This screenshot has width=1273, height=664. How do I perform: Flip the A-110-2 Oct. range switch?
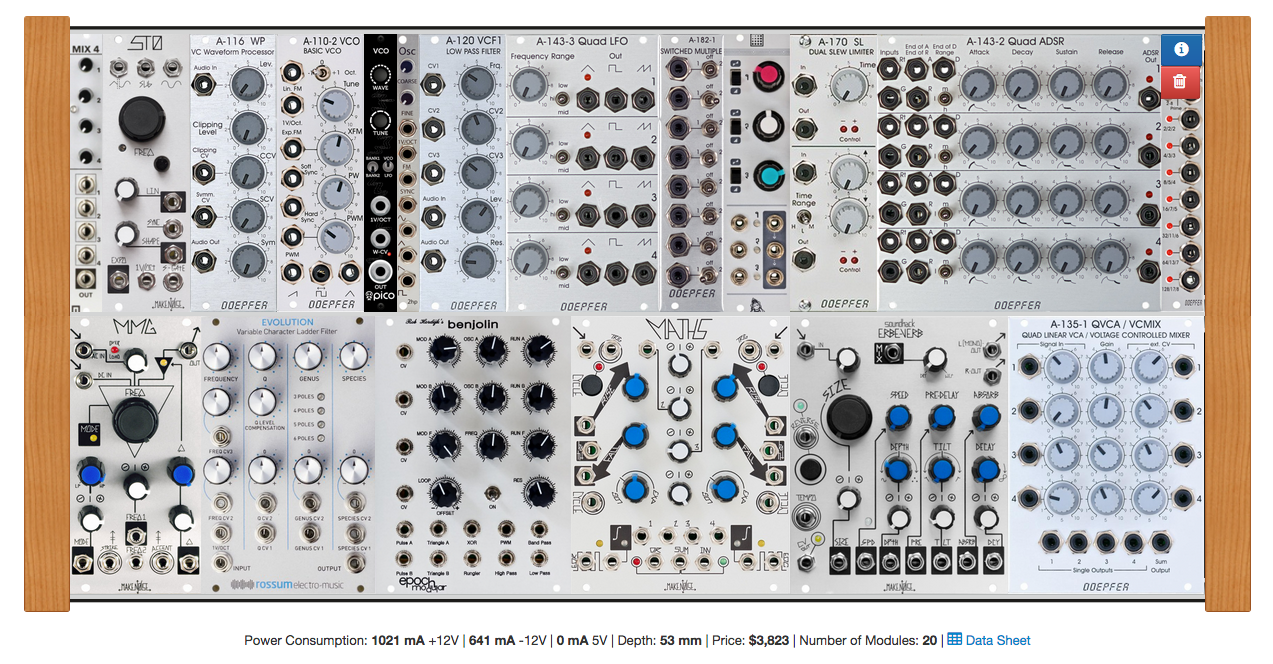pyautogui.click(x=321, y=73)
